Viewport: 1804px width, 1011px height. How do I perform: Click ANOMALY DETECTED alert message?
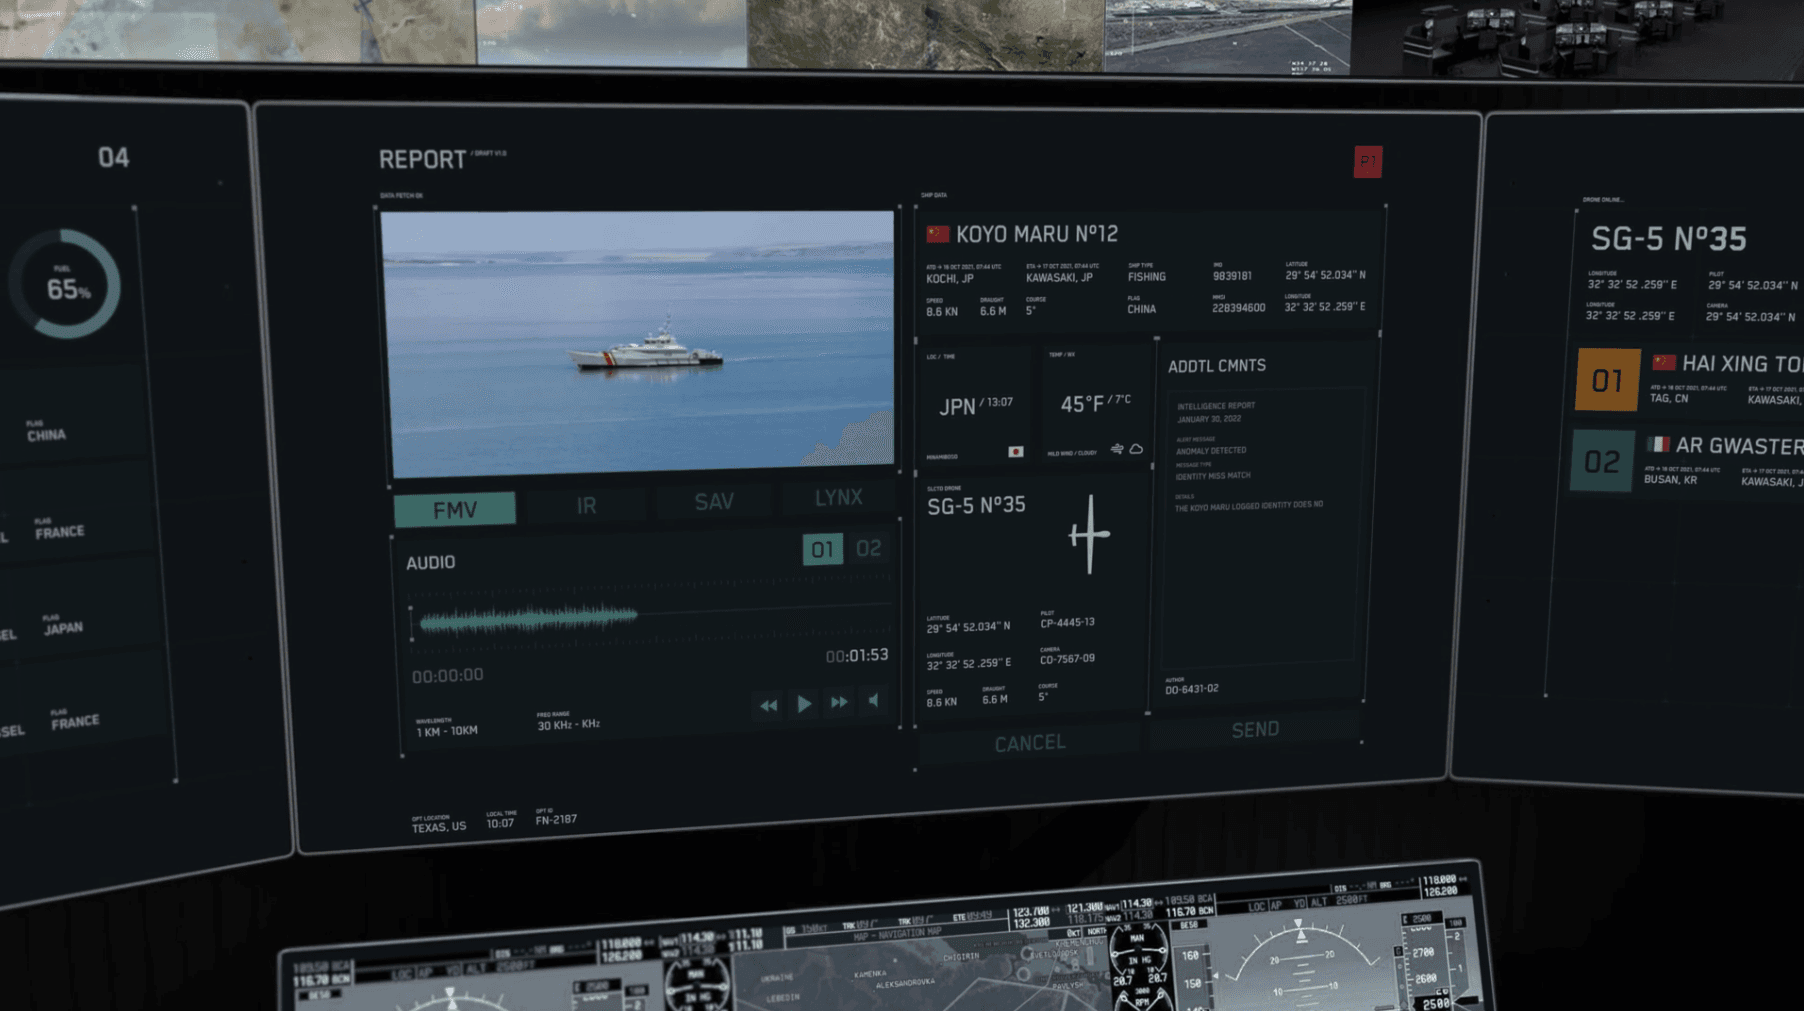[x=1211, y=451]
